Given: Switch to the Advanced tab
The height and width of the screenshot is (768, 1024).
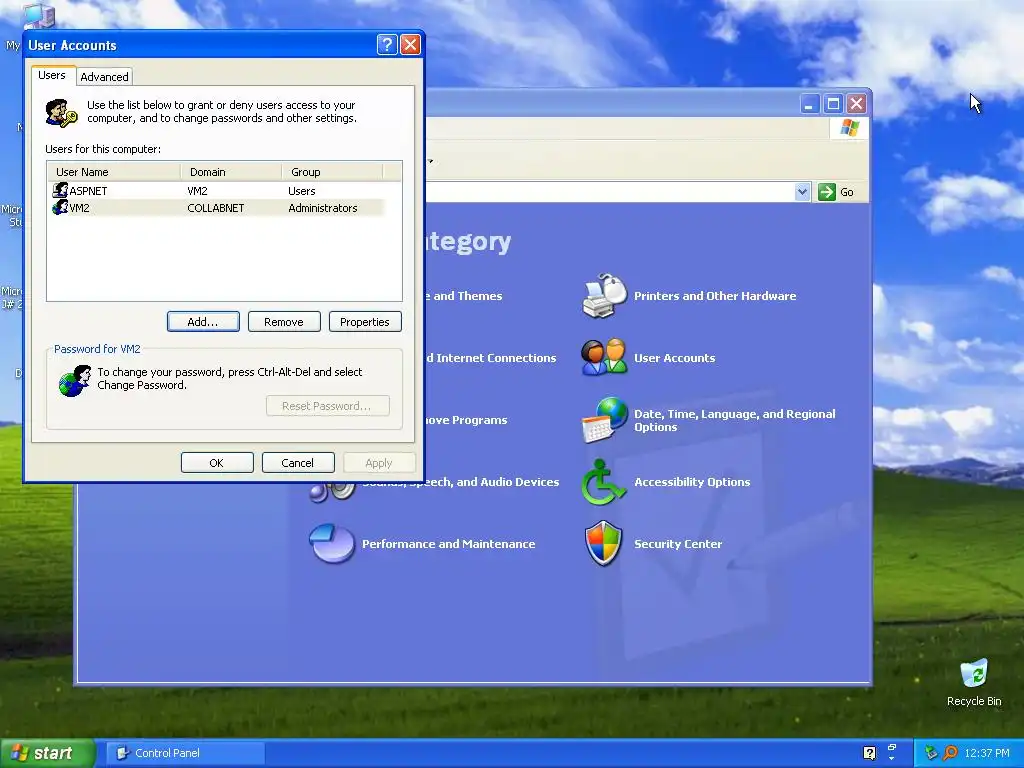Looking at the screenshot, I should pos(104,76).
